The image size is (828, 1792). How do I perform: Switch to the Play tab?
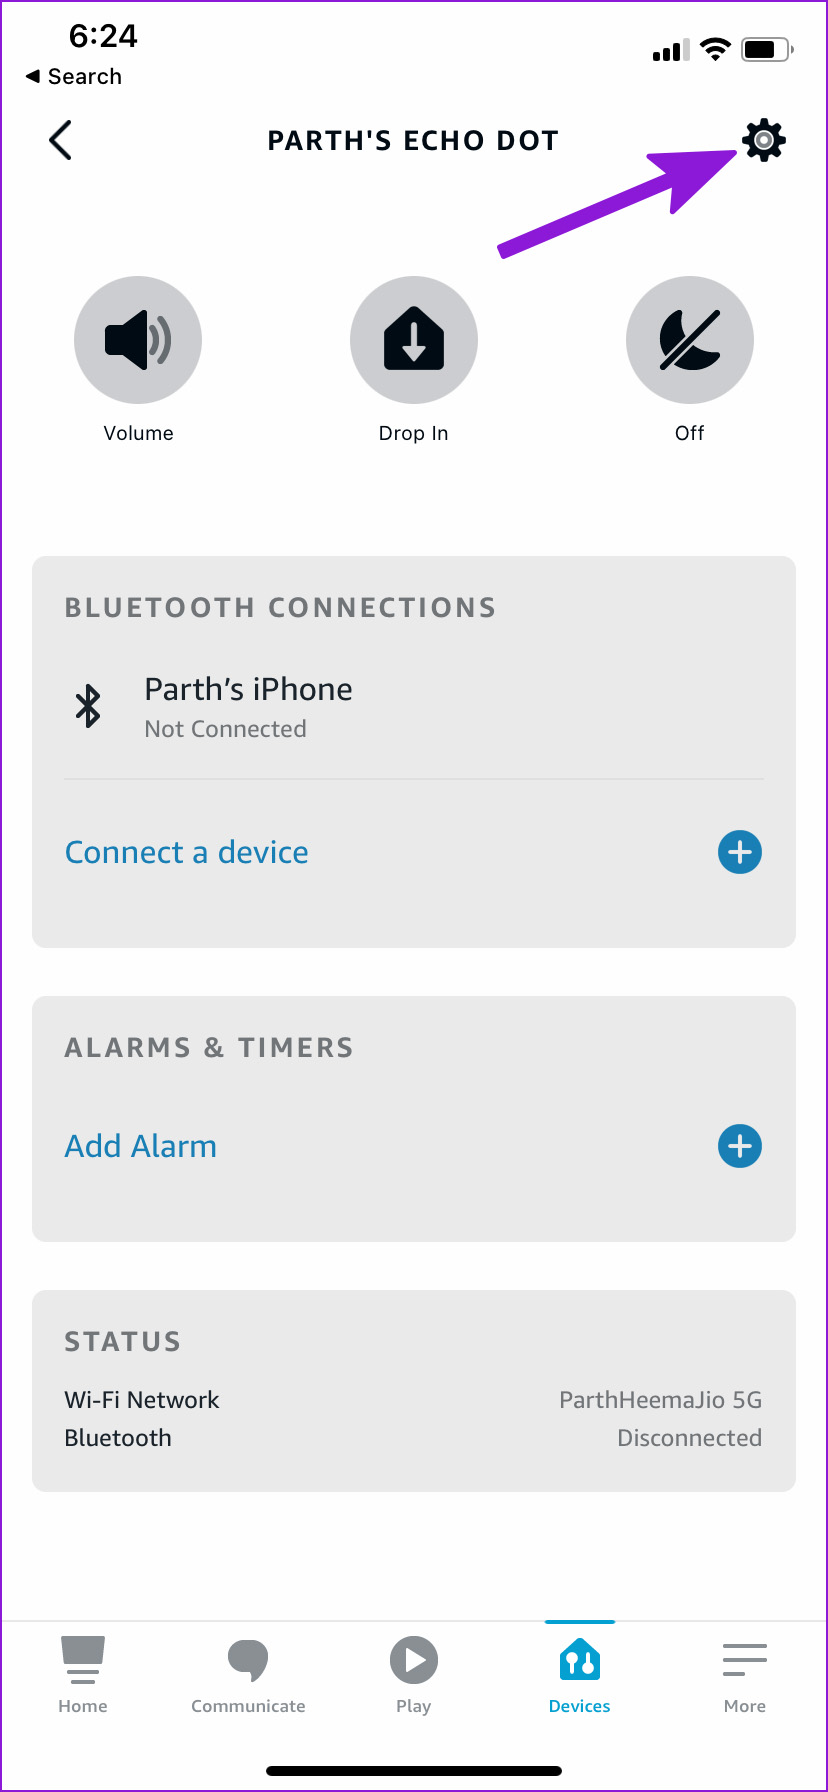pos(414,1675)
